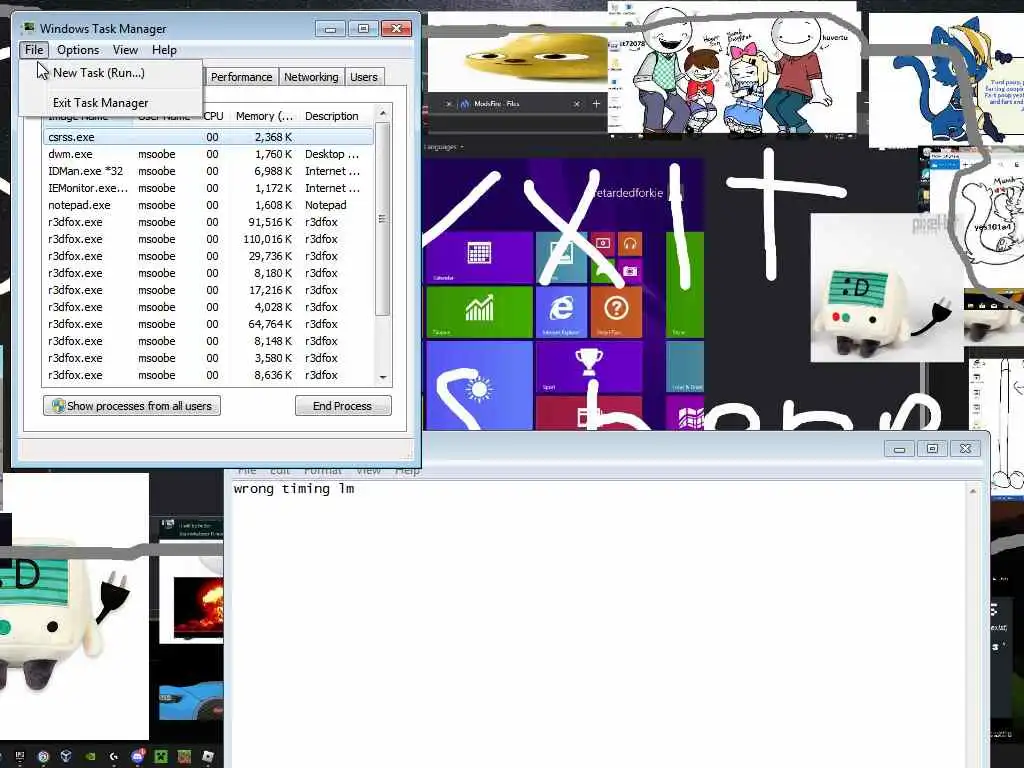
Task: Choose New Task (Run...) from File menu
Action: (99, 73)
